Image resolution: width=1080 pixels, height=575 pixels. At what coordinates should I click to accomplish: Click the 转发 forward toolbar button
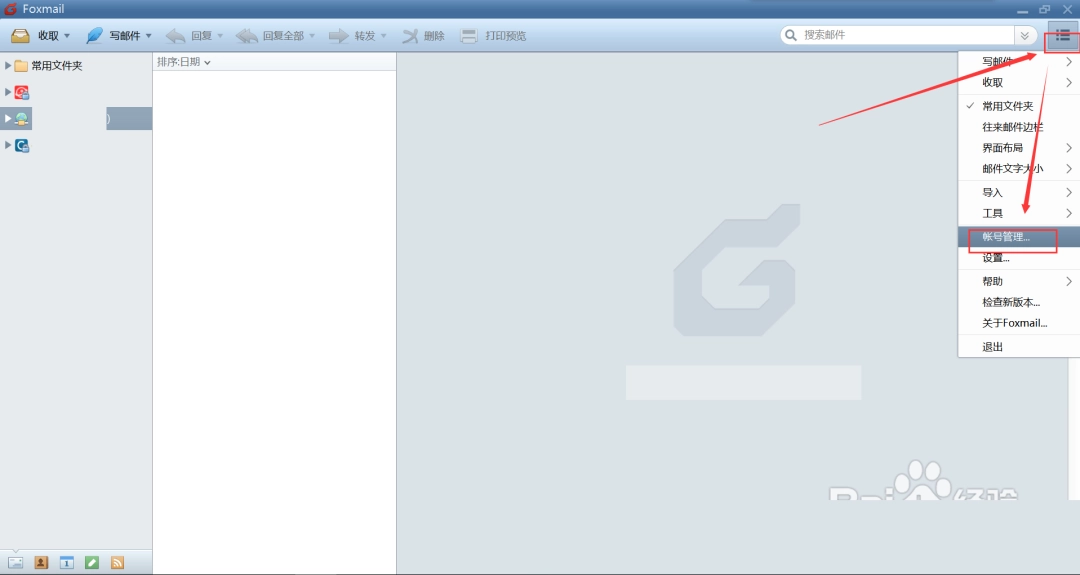[x=351, y=36]
